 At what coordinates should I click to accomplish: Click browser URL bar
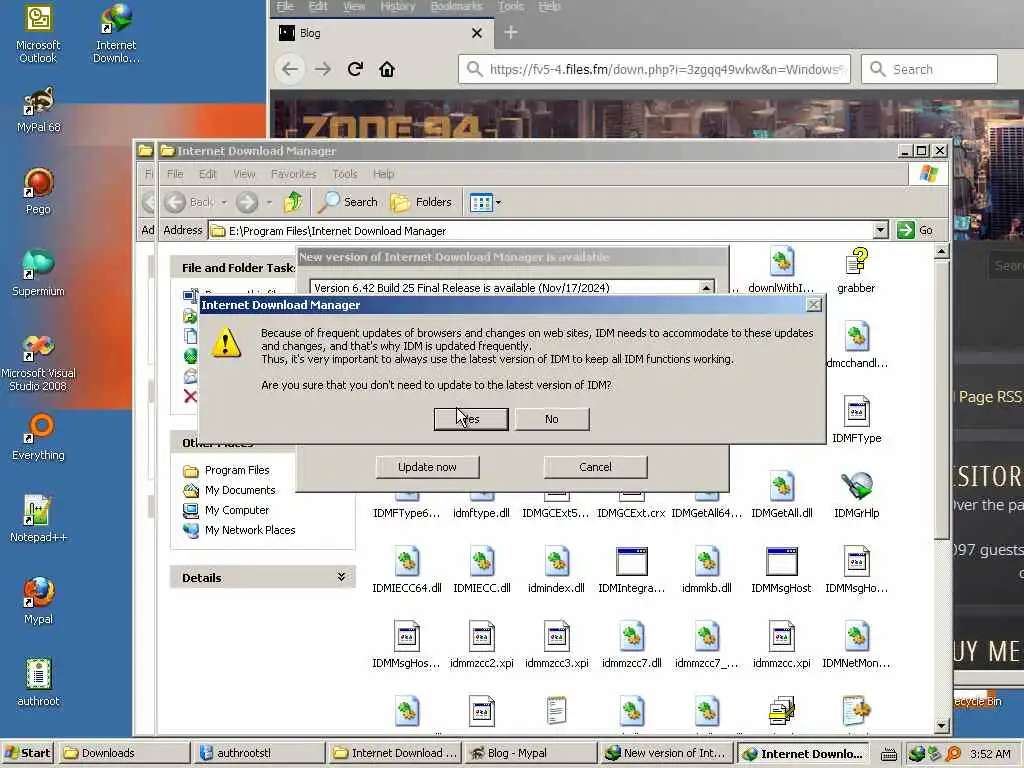654,69
